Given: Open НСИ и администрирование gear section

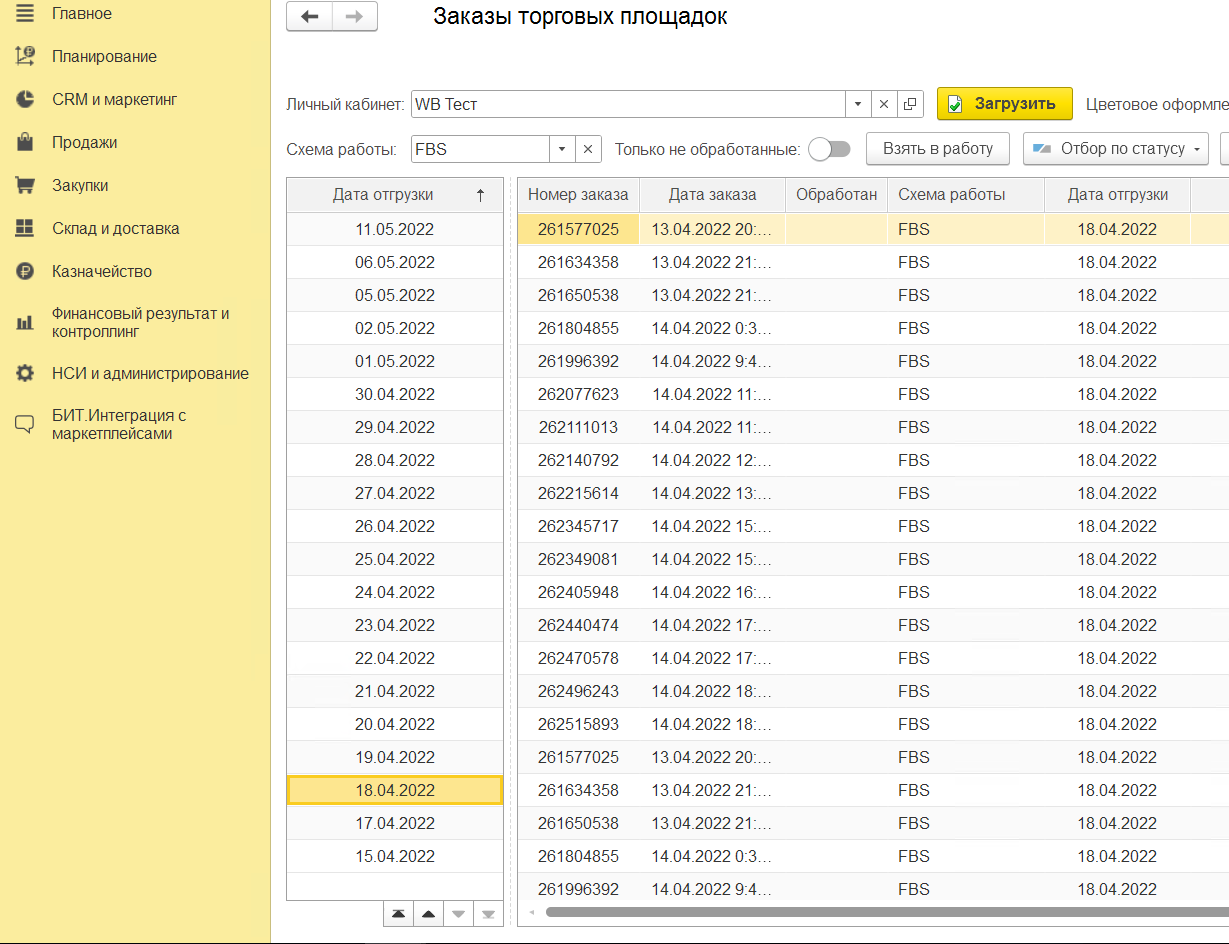Looking at the screenshot, I should pos(25,374).
